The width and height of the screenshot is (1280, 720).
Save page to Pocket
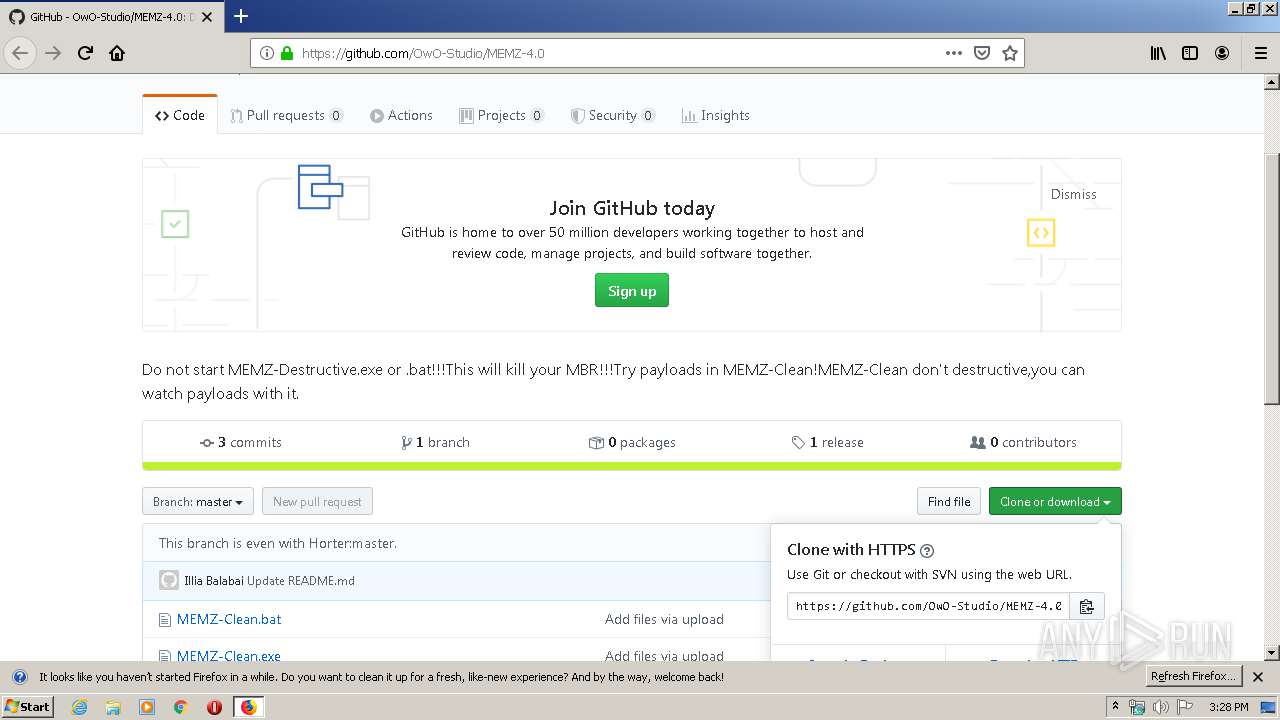point(982,53)
